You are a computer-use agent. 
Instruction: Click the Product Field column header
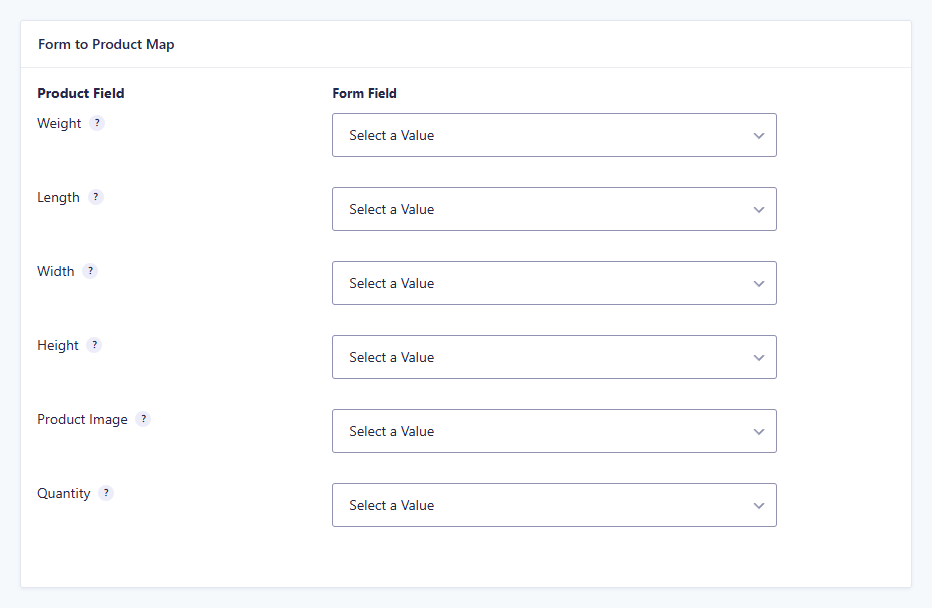81,93
